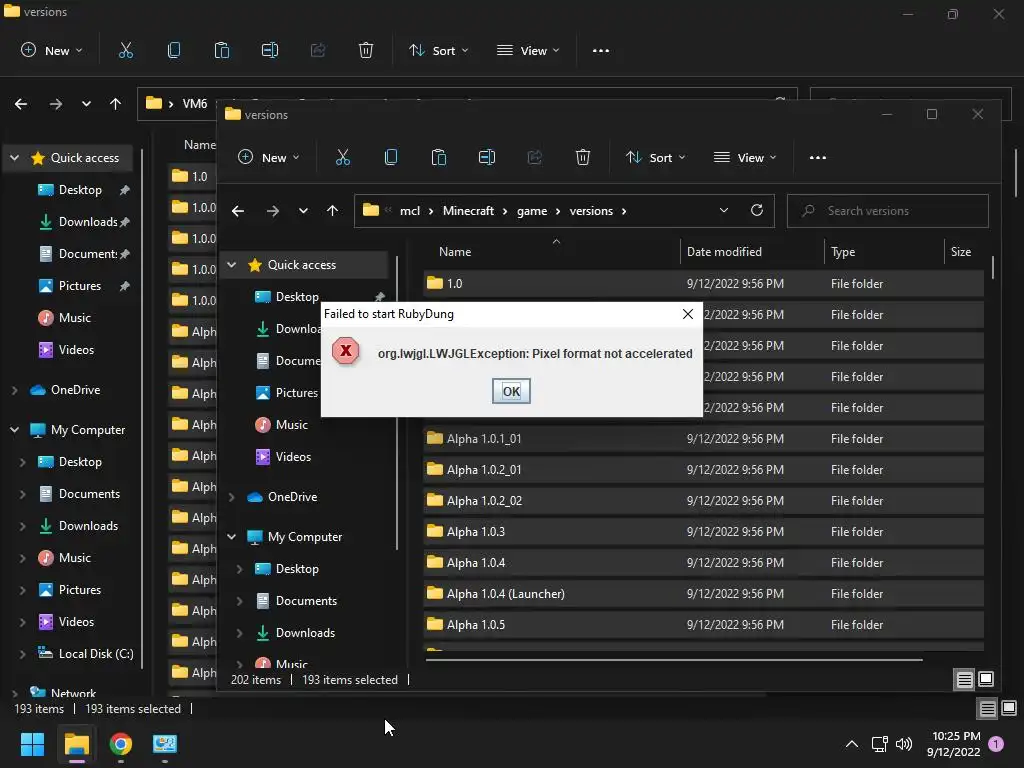Open the See more ellipsis in front window
Viewport: 1024px width, 768px height.
tap(818, 157)
